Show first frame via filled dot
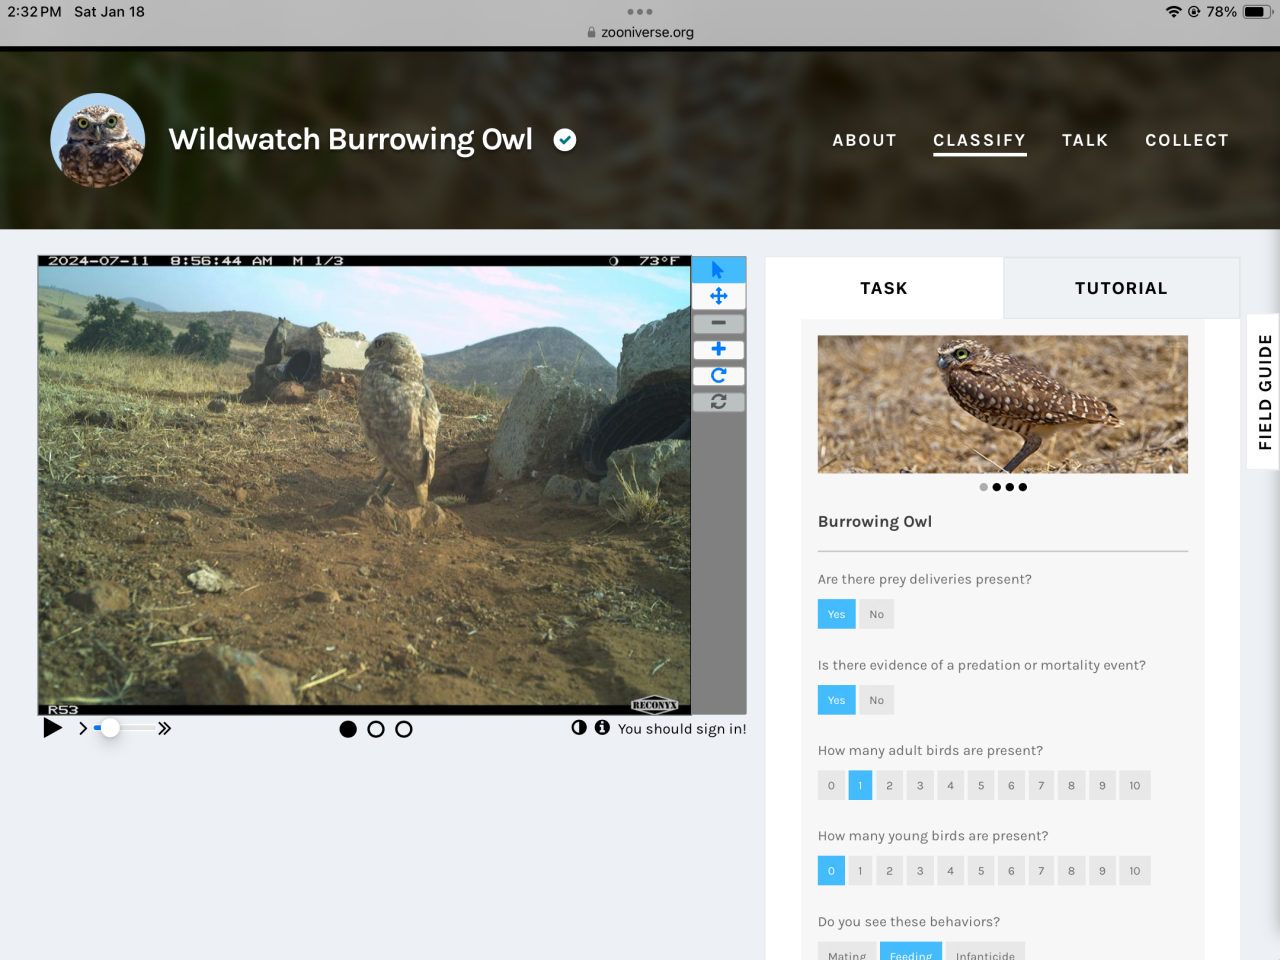The width and height of the screenshot is (1280, 960). tap(348, 729)
